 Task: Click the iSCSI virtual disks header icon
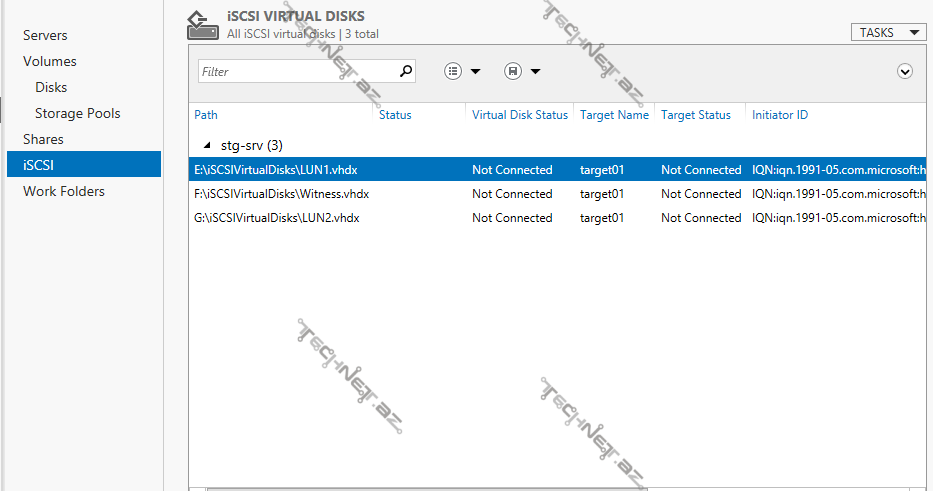coord(203,25)
